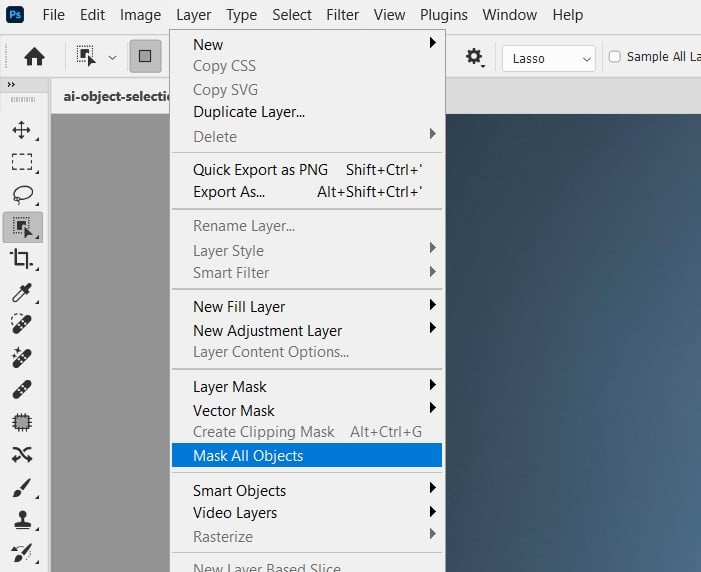
Task: Select the Lasso tool in toolbar
Action: (23, 195)
